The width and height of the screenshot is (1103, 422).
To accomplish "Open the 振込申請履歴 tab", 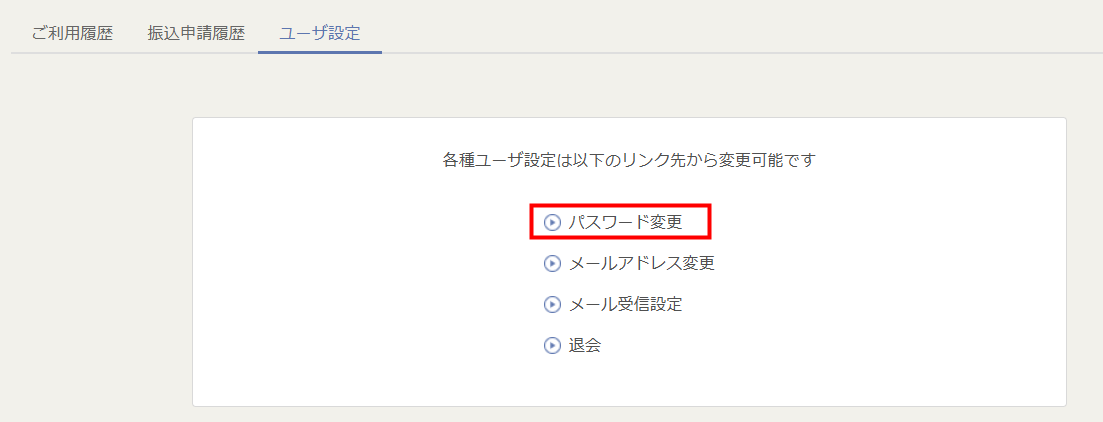I will [196, 33].
